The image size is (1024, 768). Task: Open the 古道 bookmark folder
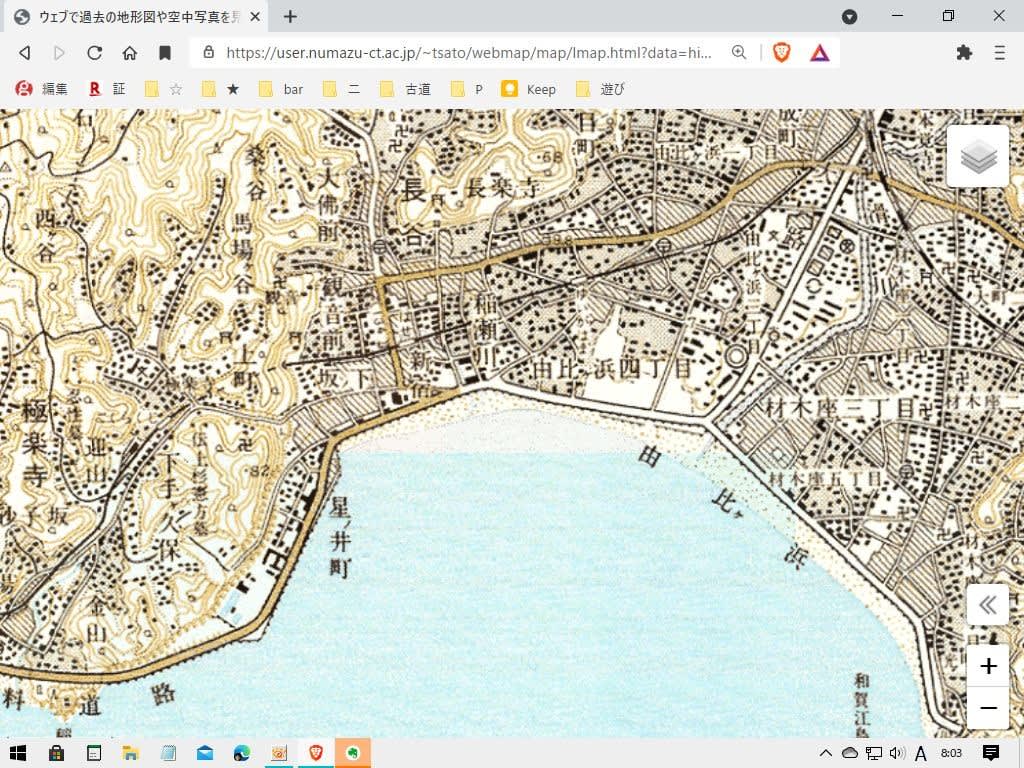[x=406, y=89]
